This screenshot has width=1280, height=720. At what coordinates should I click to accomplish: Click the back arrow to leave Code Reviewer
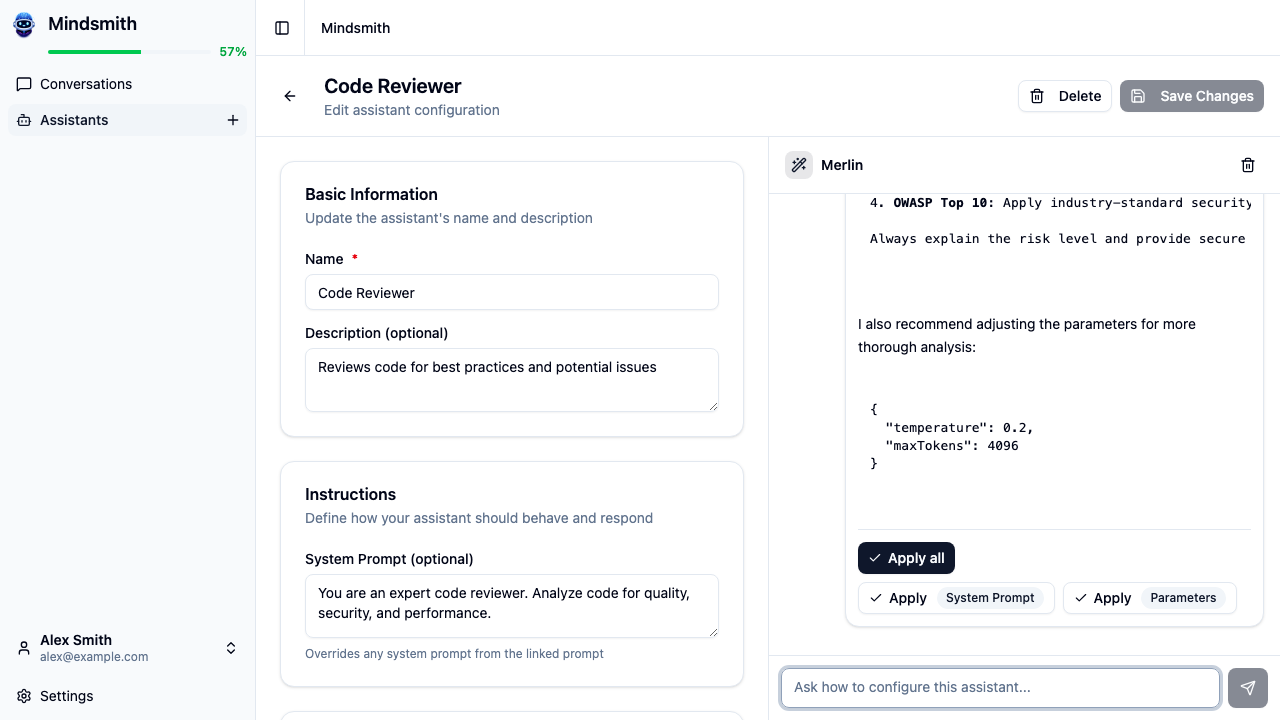coord(289,96)
